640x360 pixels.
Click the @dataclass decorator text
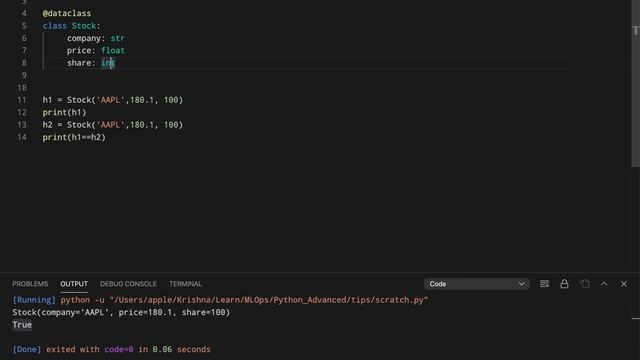pos(67,13)
